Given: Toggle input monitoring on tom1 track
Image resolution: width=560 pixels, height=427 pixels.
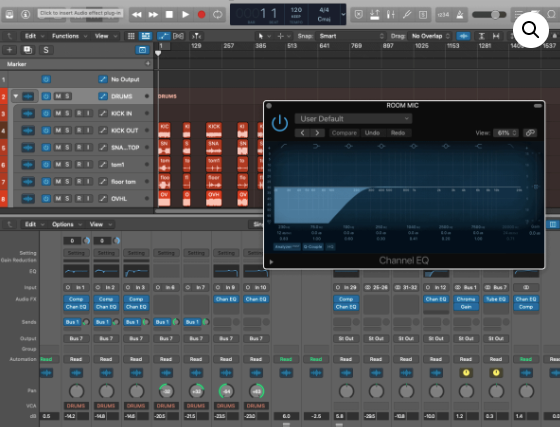Looking at the screenshot, I should point(88,165).
